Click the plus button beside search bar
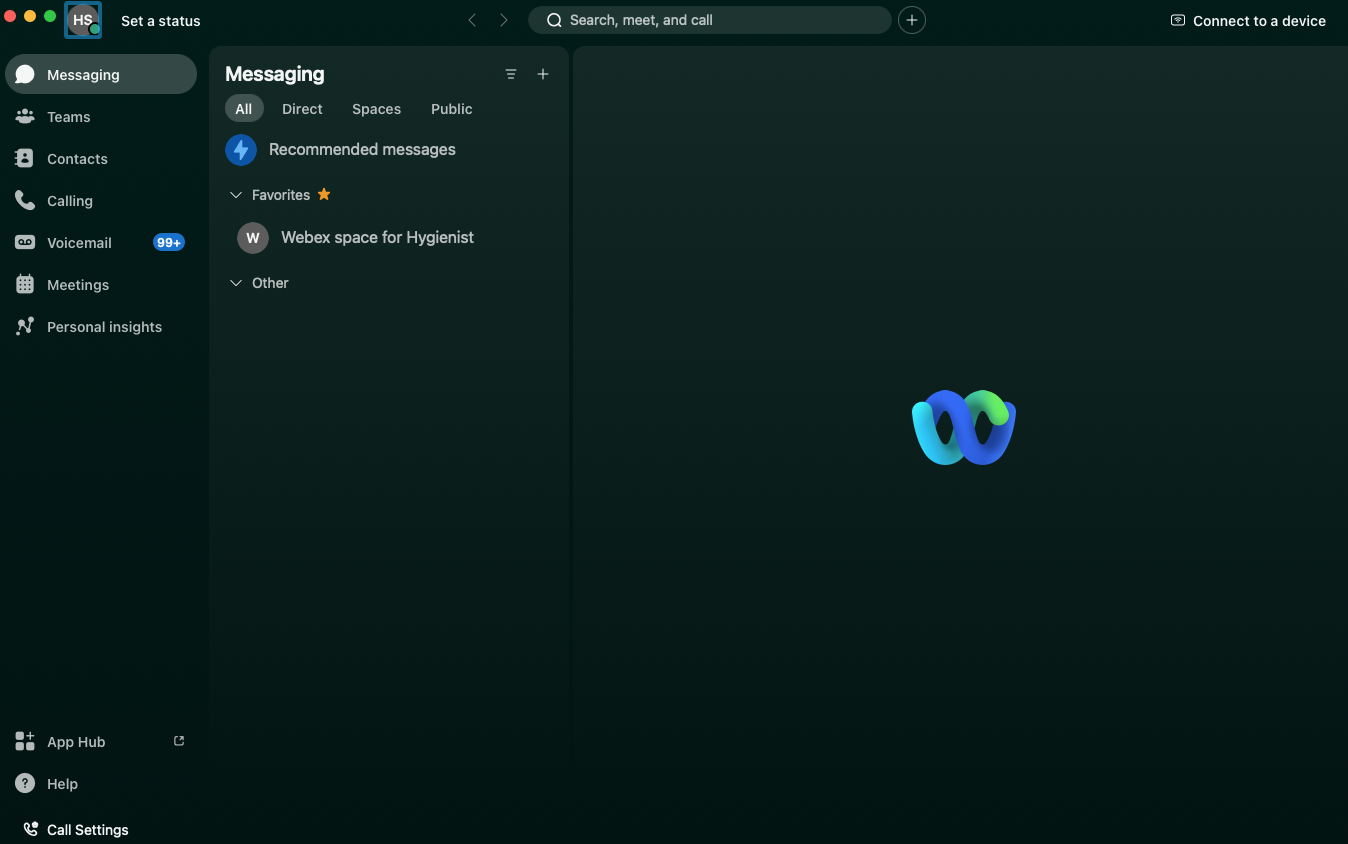The width and height of the screenshot is (1348, 844). coord(911,20)
